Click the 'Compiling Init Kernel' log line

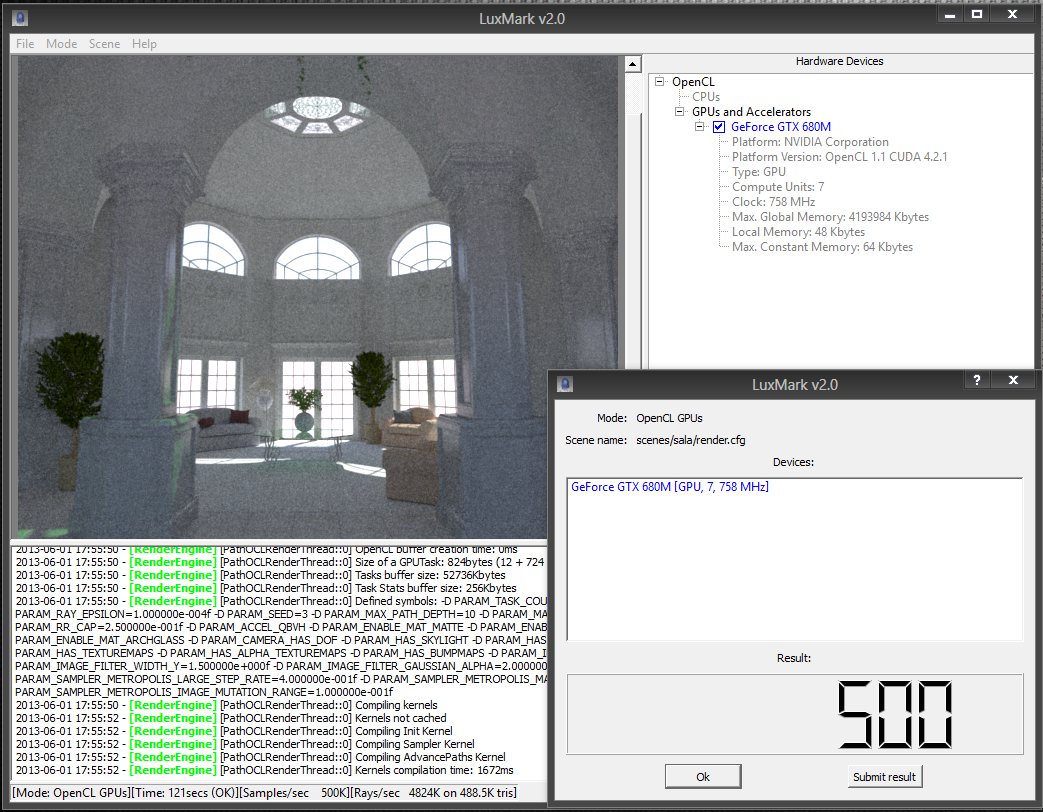233,731
